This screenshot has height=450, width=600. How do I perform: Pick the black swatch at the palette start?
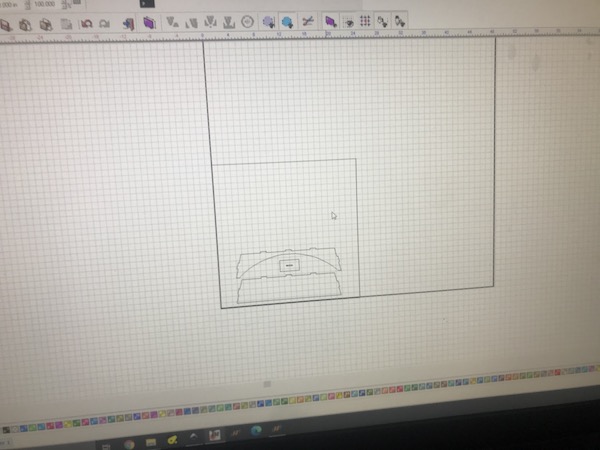tap(6, 430)
